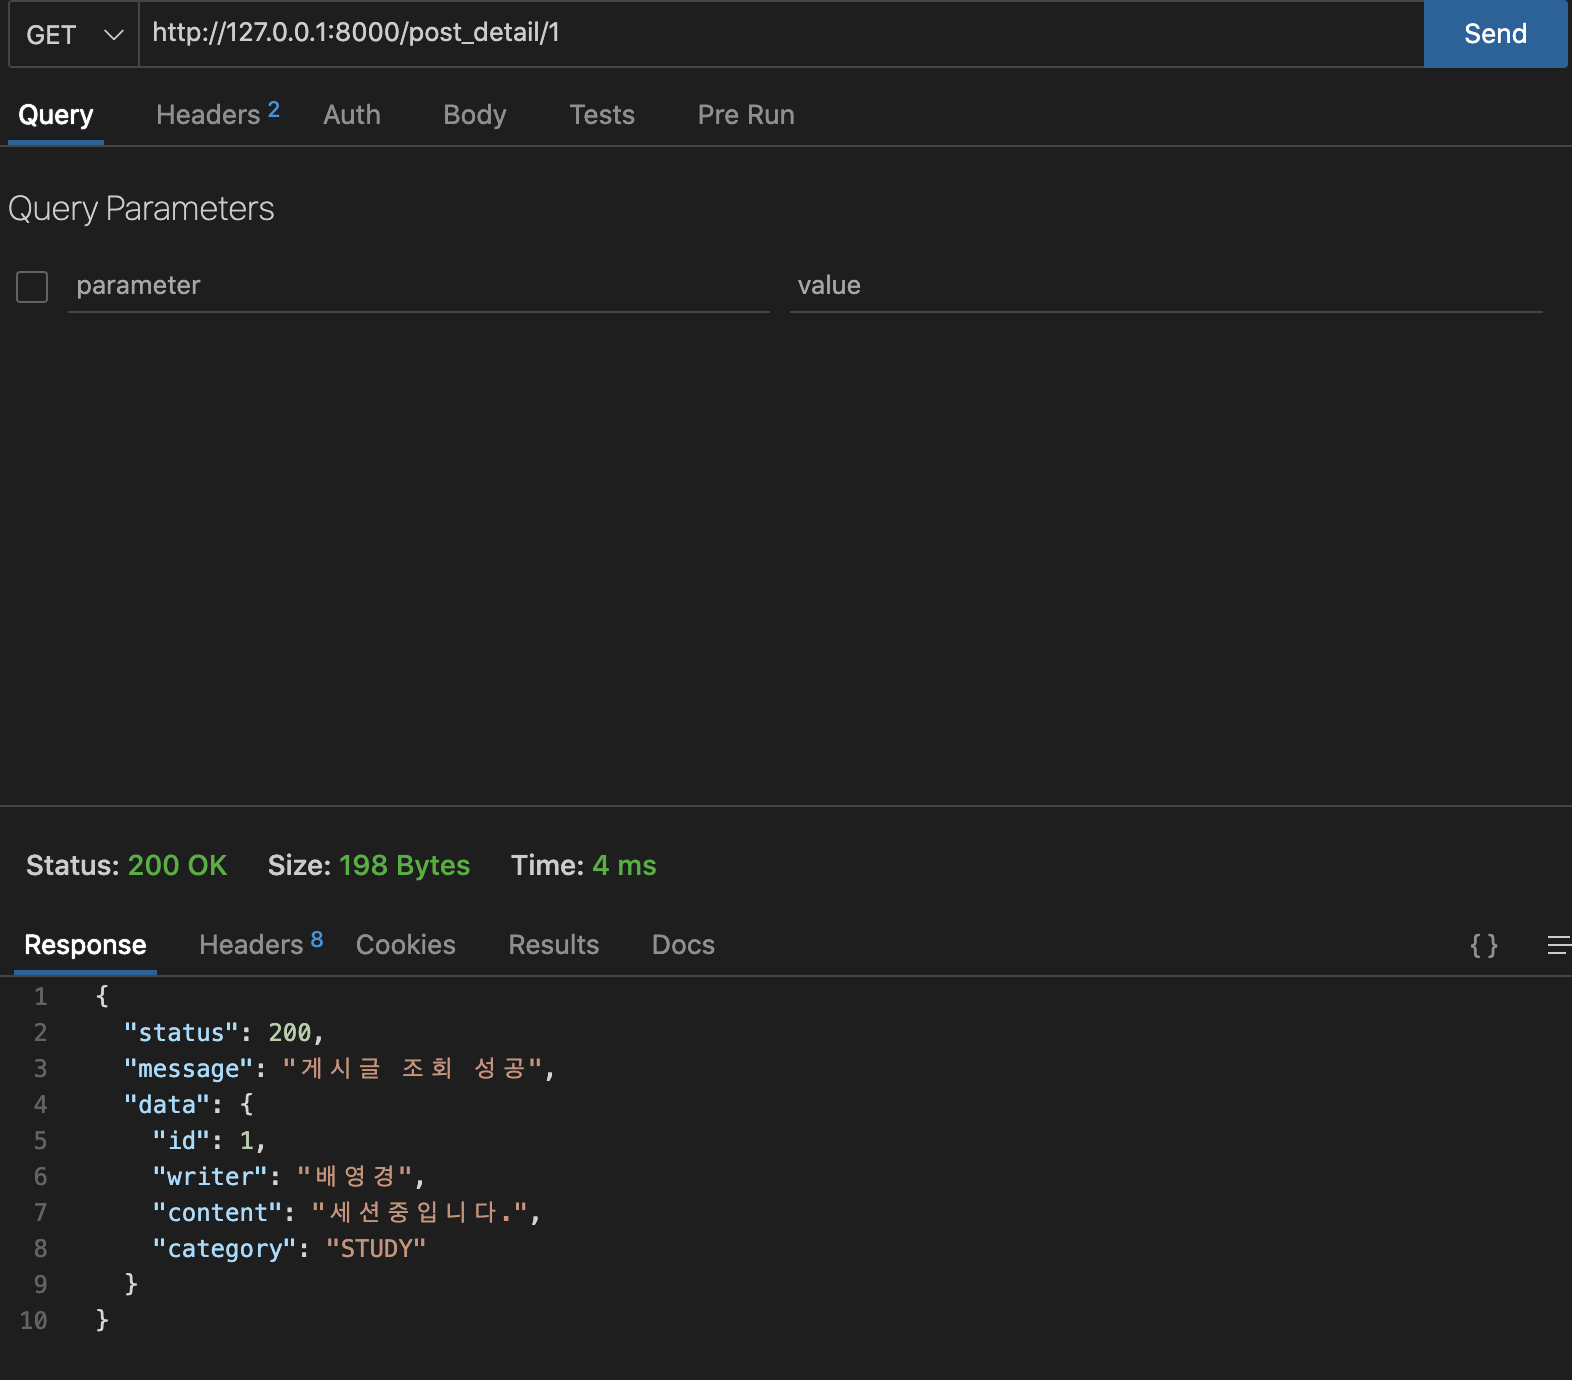
Task: Open response Headers 8 tab
Action: pos(261,944)
